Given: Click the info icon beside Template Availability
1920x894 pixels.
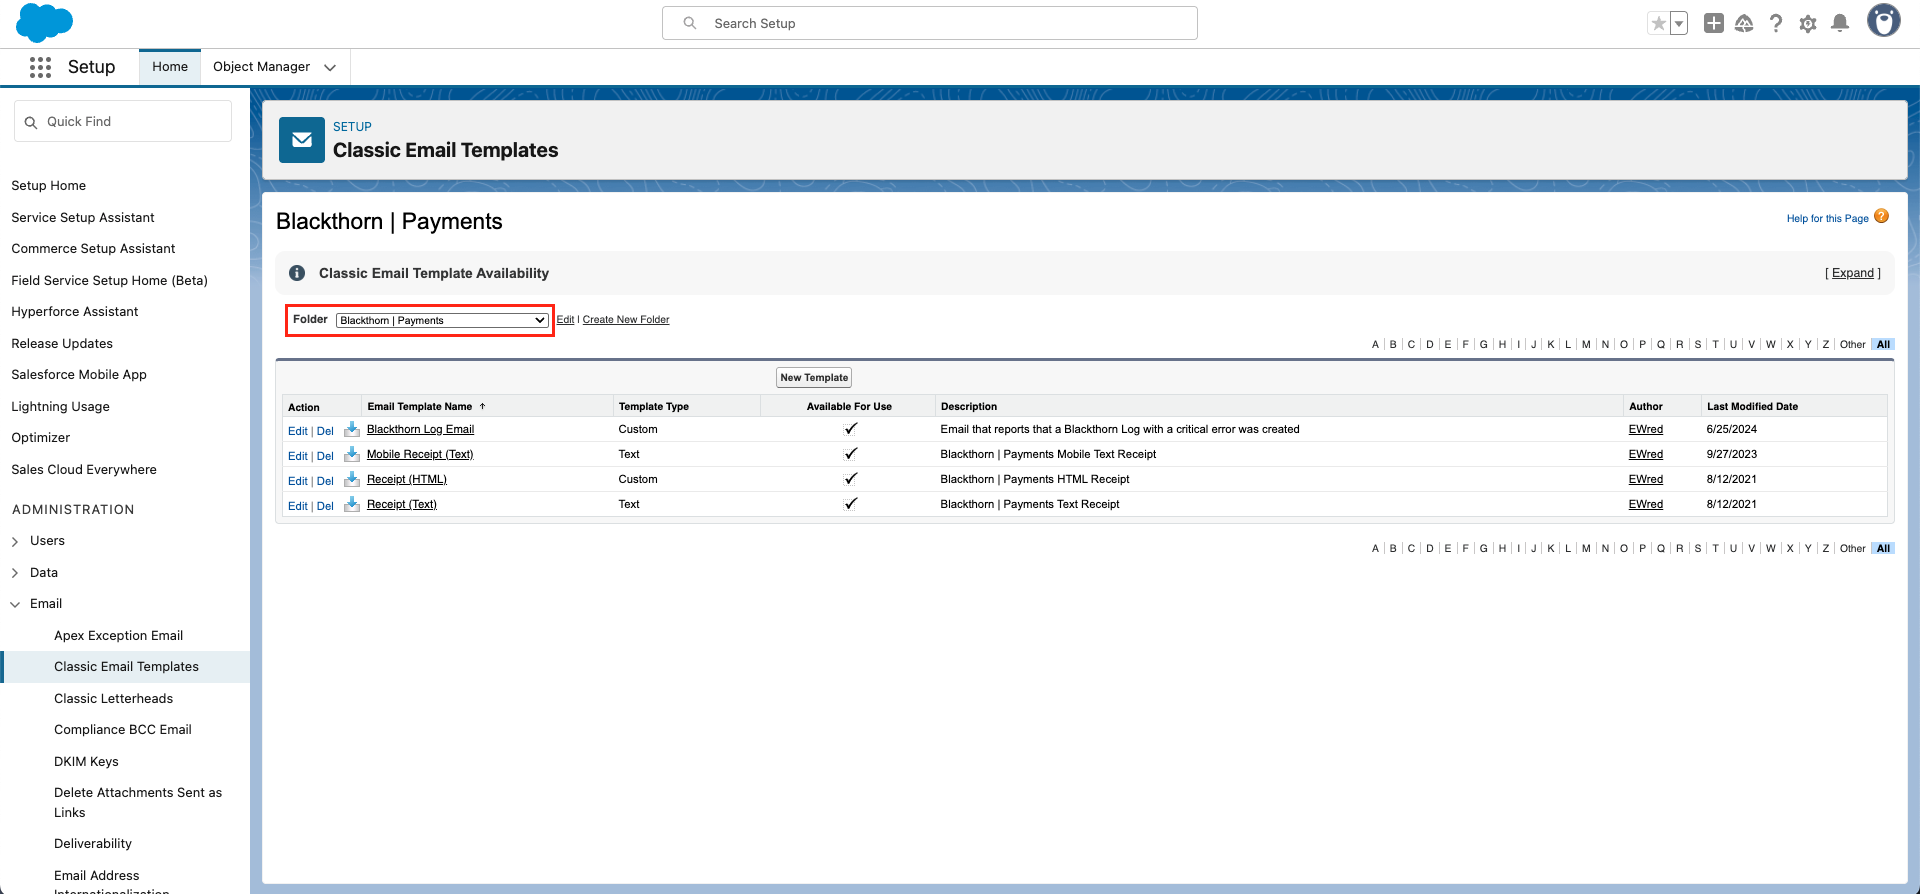Looking at the screenshot, I should 297,273.
